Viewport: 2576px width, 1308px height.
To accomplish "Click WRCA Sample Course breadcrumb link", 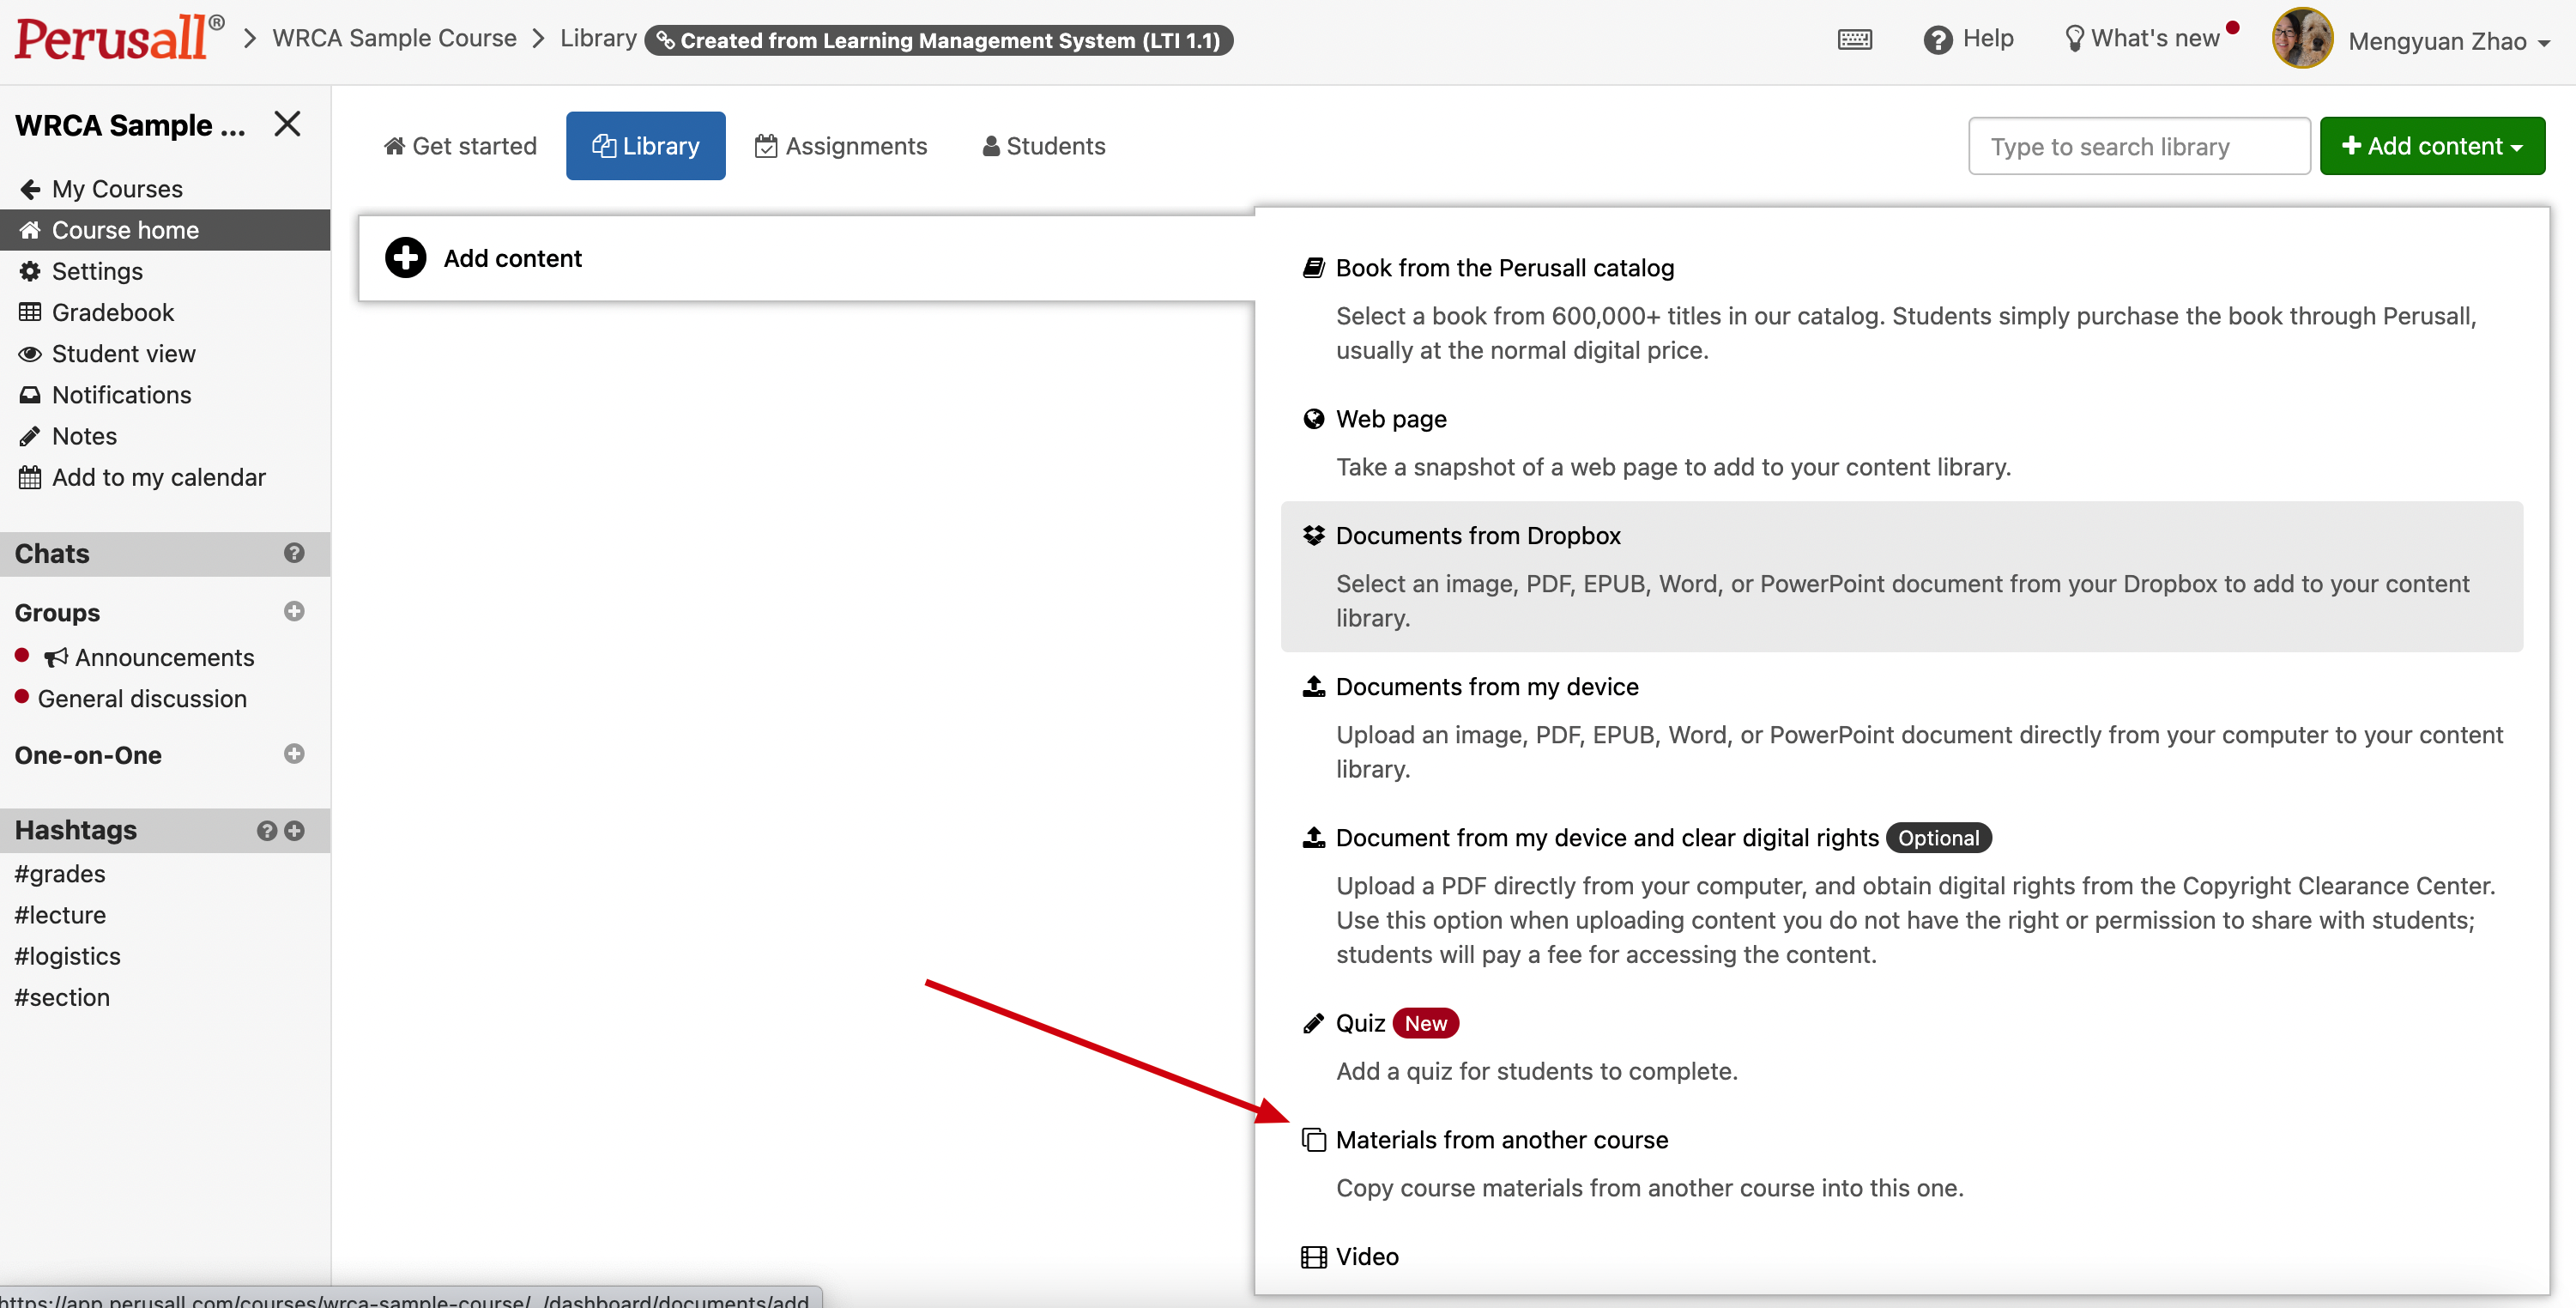I will coord(394,38).
